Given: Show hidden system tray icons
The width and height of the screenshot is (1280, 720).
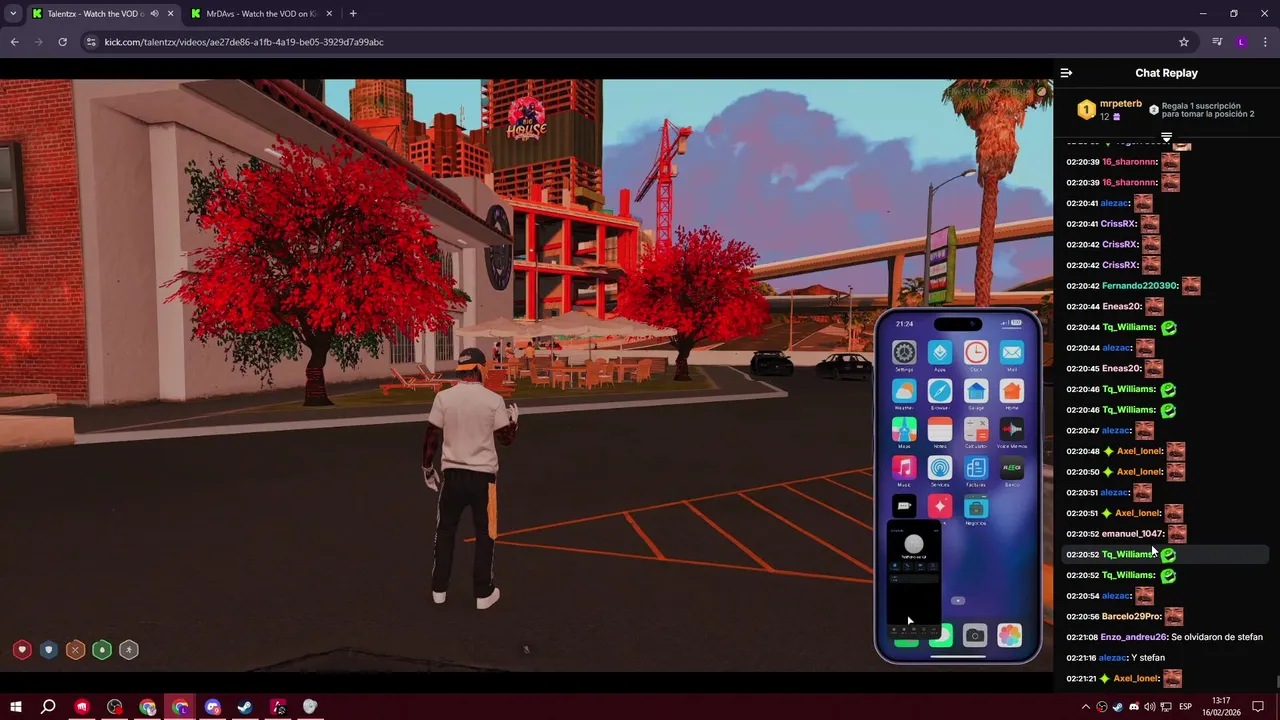Looking at the screenshot, I should (x=1086, y=707).
